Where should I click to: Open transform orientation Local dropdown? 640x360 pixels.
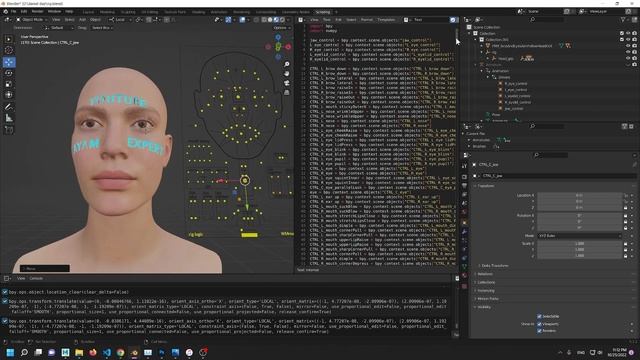tap(119, 20)
